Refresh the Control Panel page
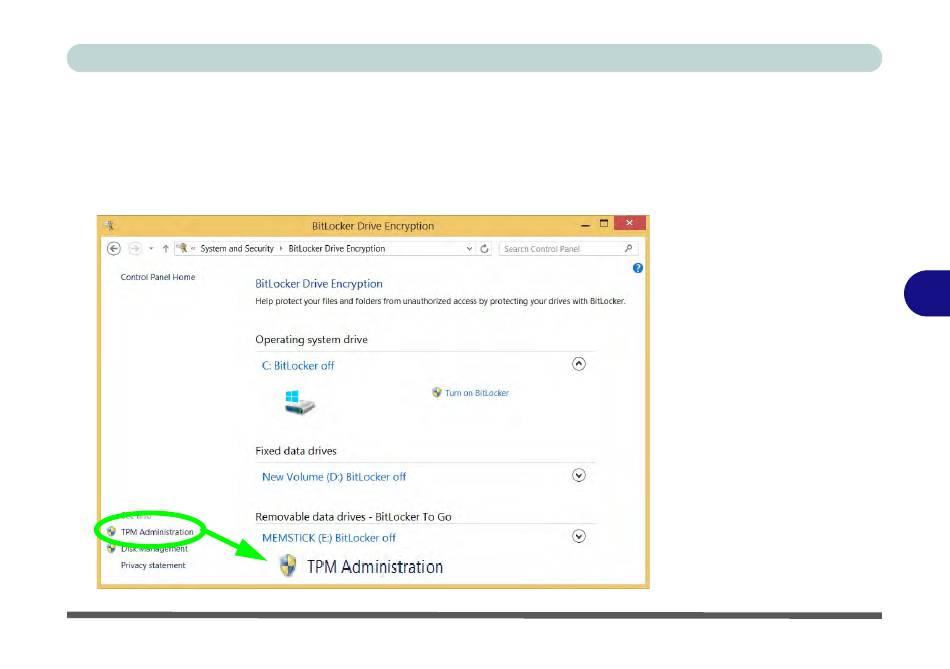Screen dimensions: 950x669 tap(484, 248)
